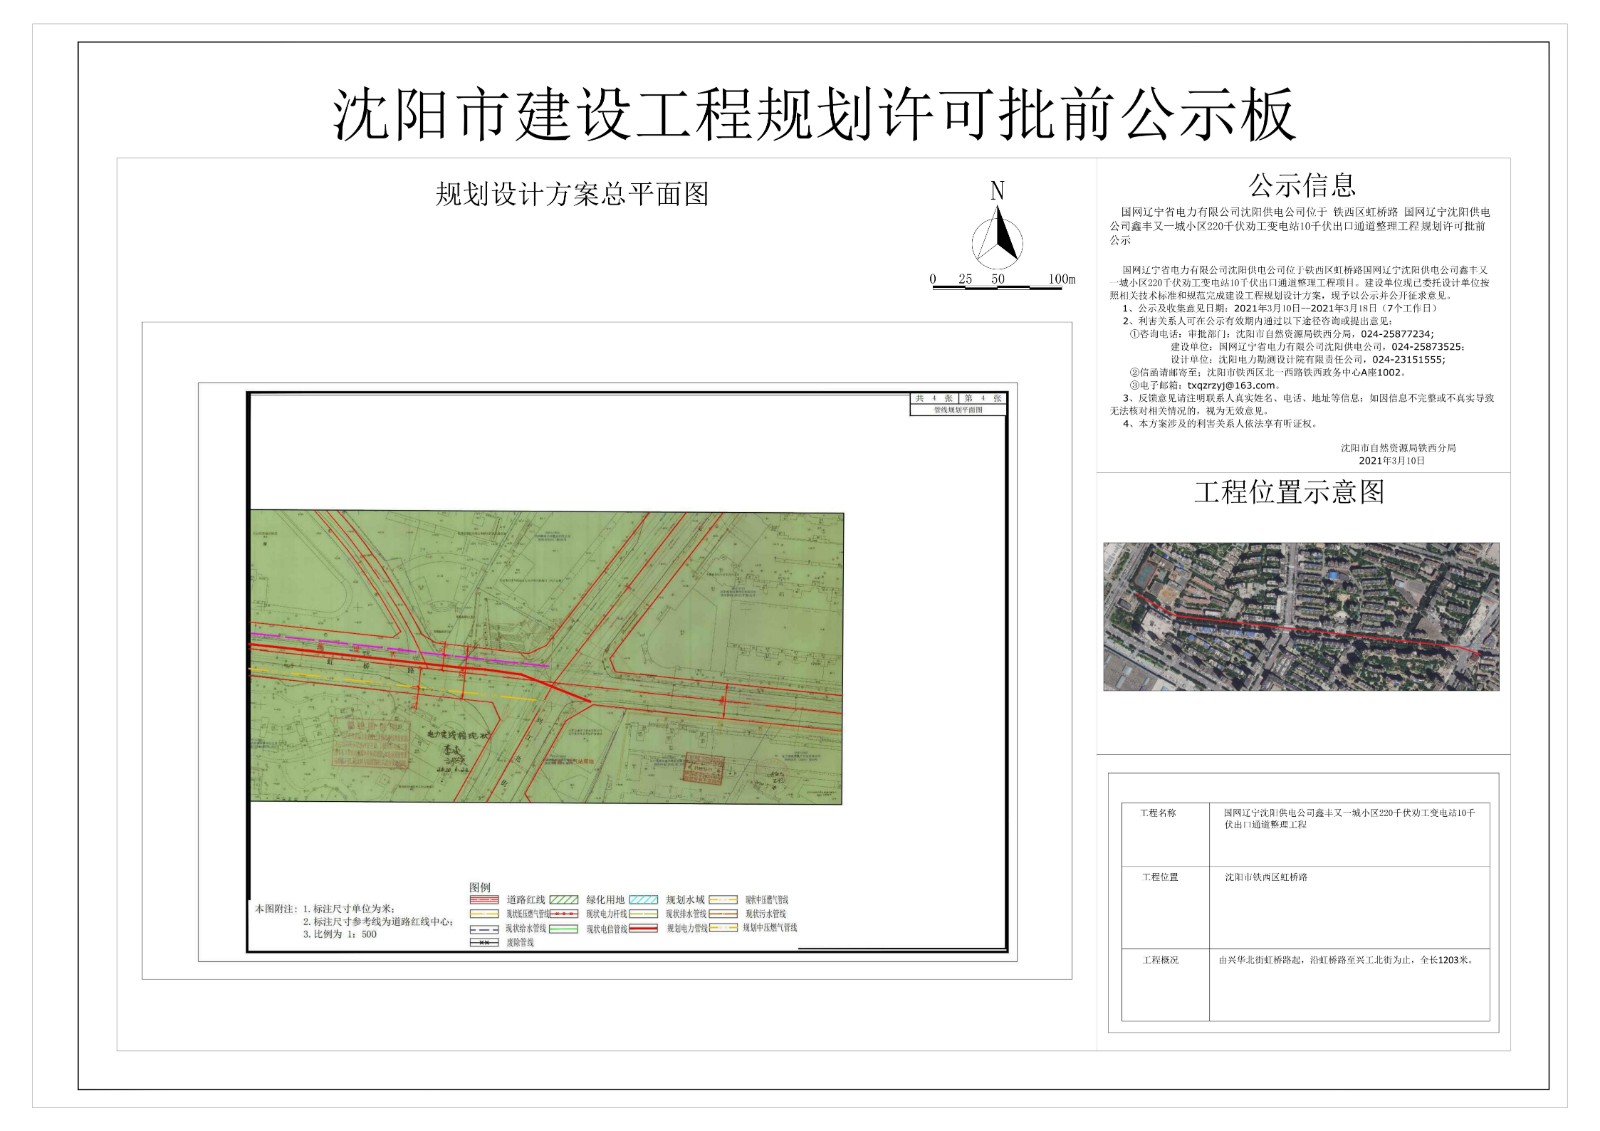Toggle the 现状排水管线 legend entry
The width and height of the screenshot is (1600, 1131).
point(644,914)
